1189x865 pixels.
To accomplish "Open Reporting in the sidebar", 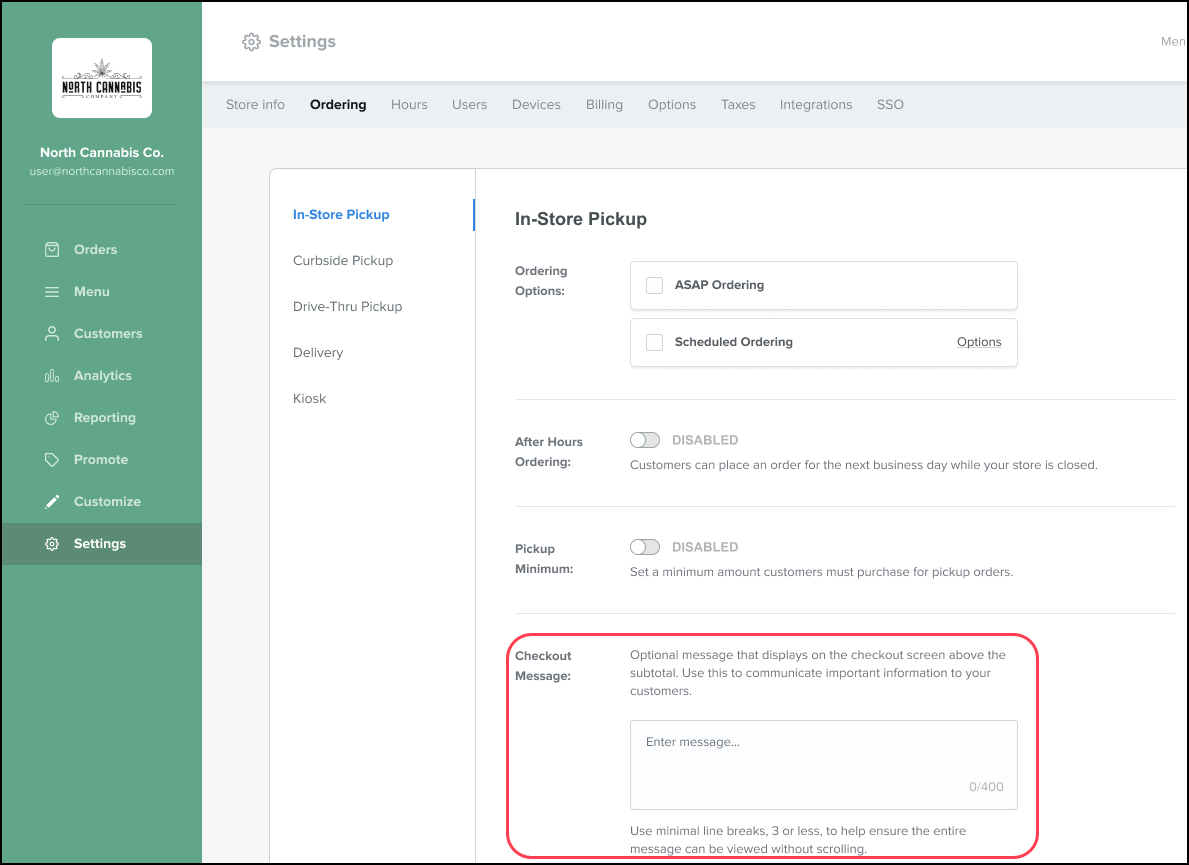I will [x=105, y=418].
